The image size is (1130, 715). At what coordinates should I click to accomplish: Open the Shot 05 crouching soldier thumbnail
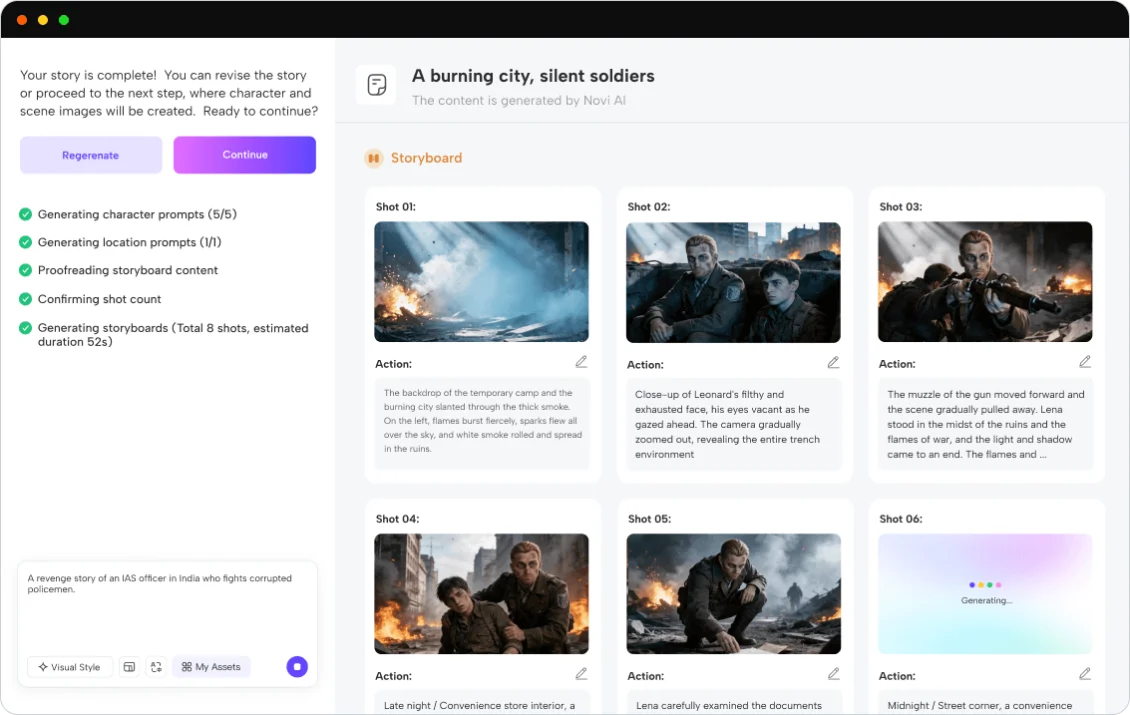tap(734, 594)
